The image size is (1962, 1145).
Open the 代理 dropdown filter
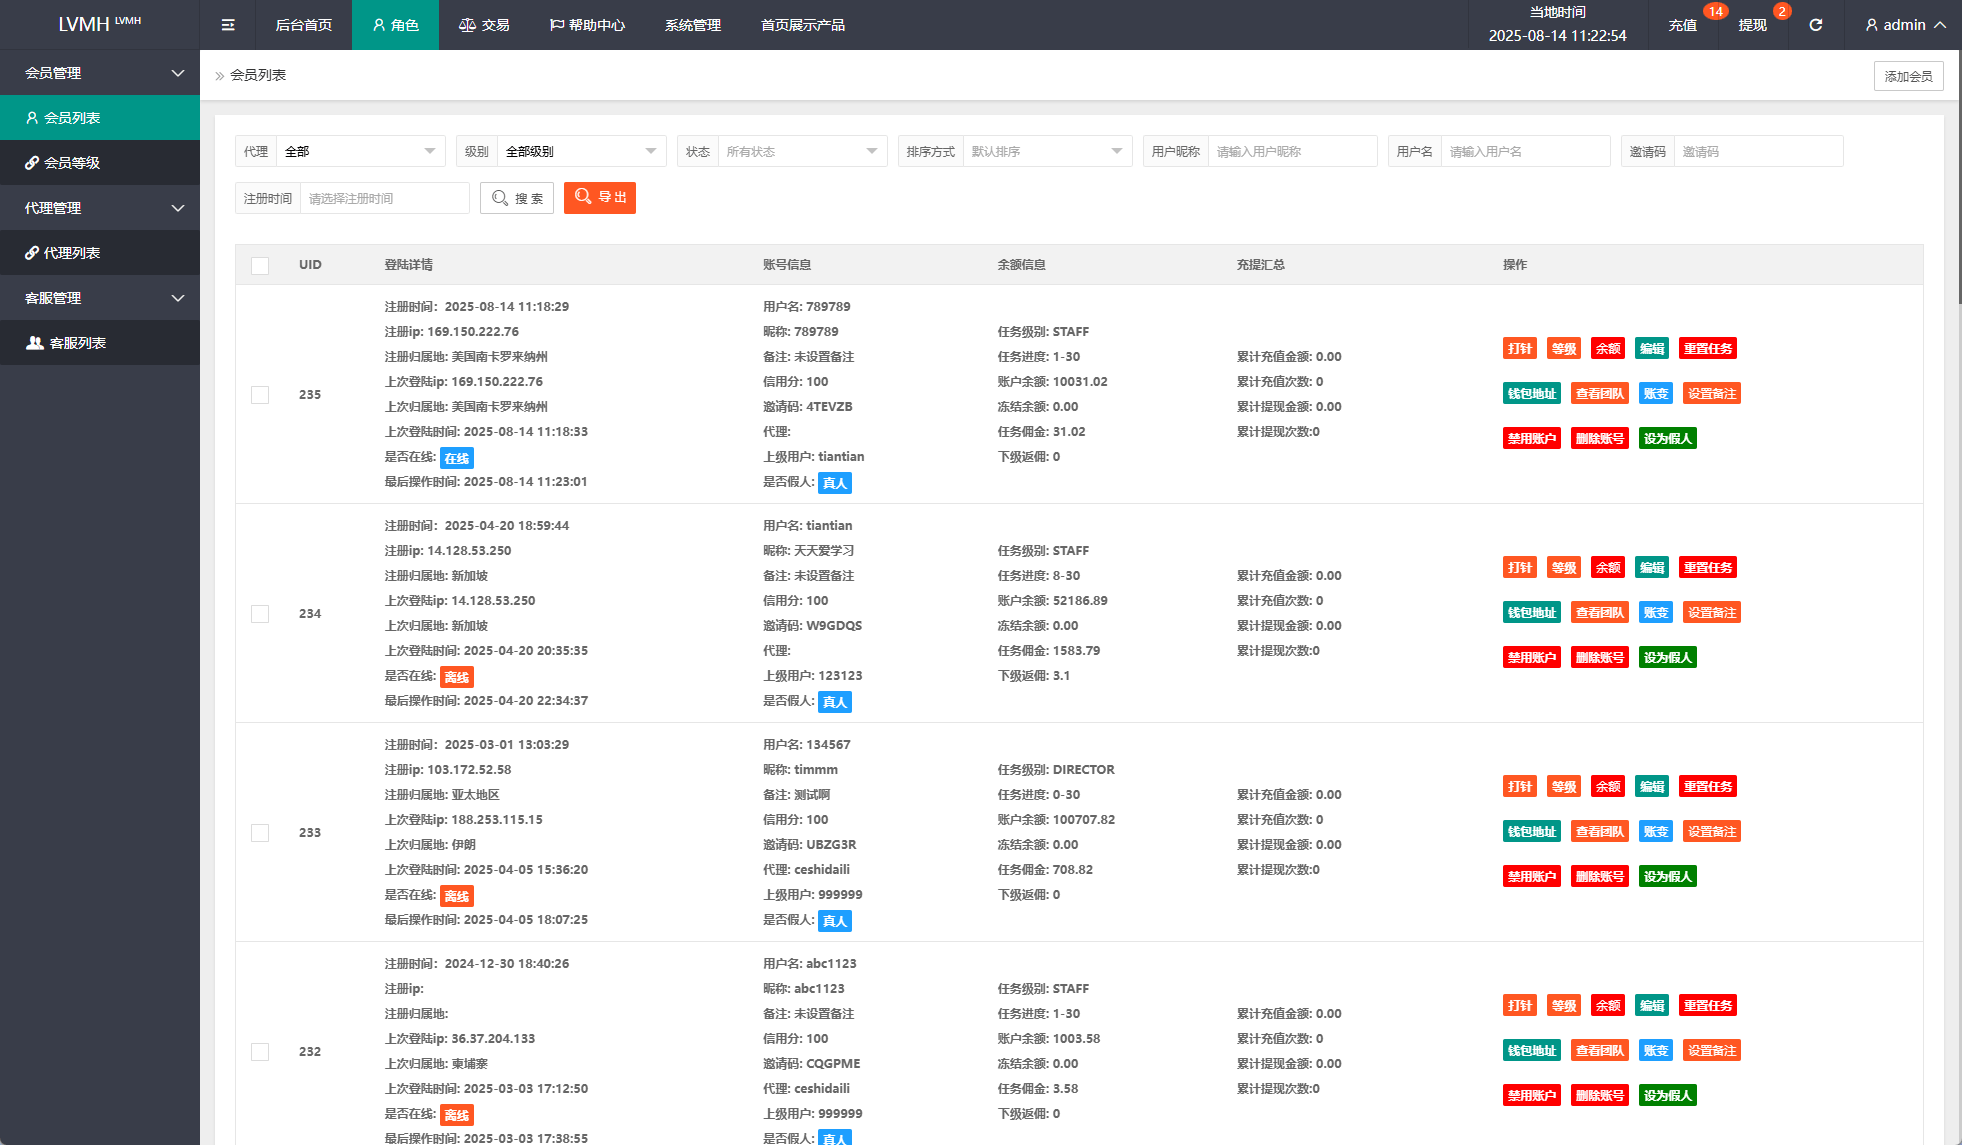(360, 152)
